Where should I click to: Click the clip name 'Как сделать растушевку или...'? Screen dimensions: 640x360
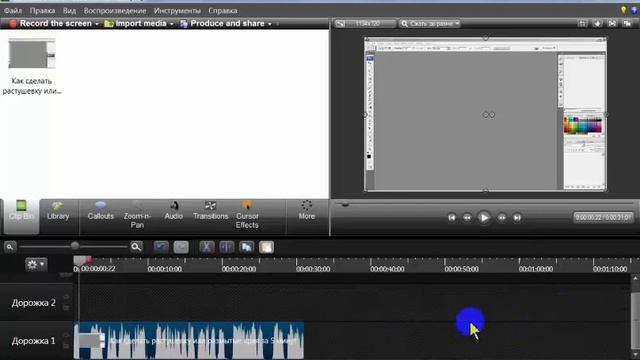pos(32,86)
